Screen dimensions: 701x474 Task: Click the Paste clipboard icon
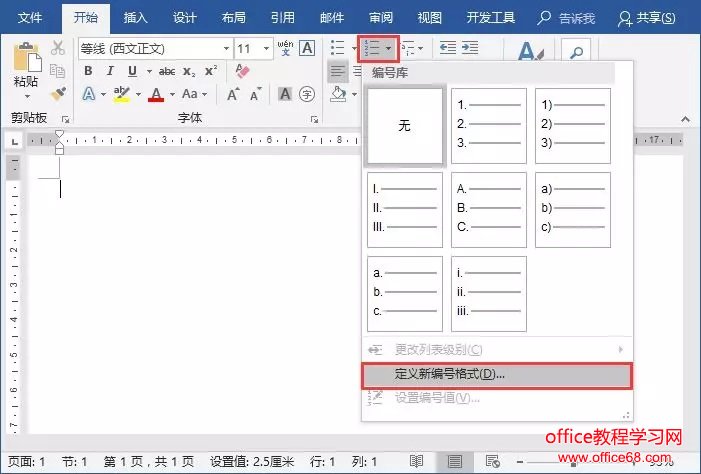coord(27,57)
